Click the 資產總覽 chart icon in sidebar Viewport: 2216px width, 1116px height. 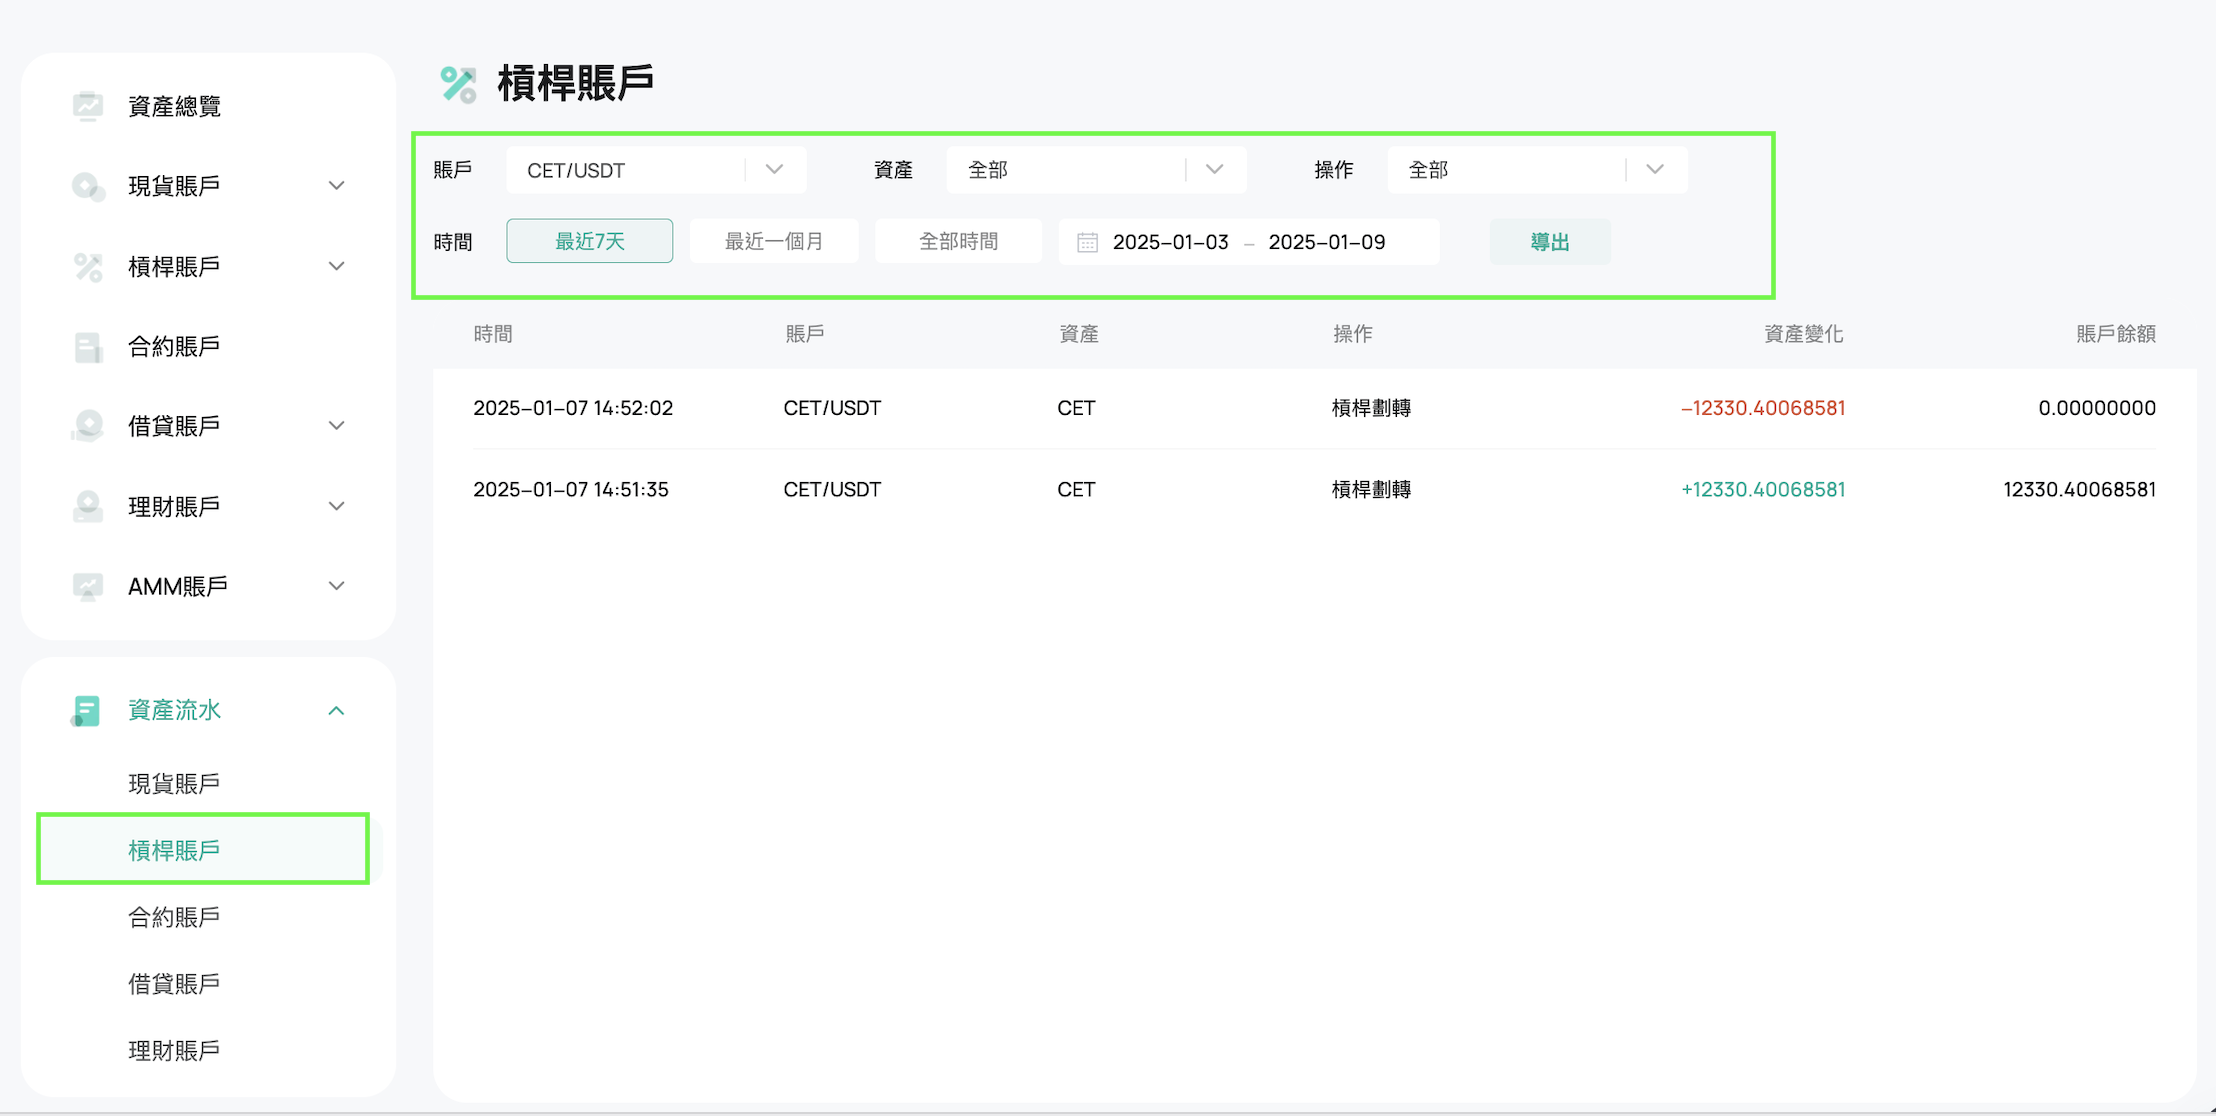88,106
